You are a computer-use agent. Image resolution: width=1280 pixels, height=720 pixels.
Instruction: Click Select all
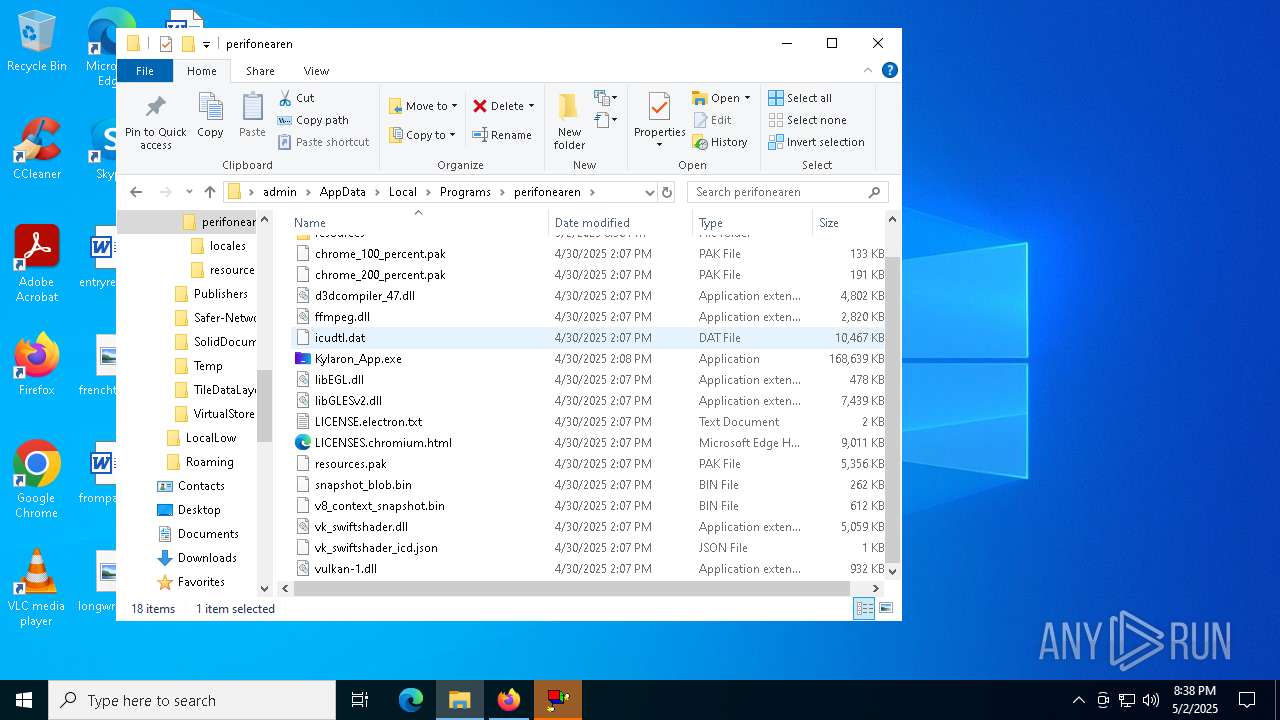(x=800, y=98)
